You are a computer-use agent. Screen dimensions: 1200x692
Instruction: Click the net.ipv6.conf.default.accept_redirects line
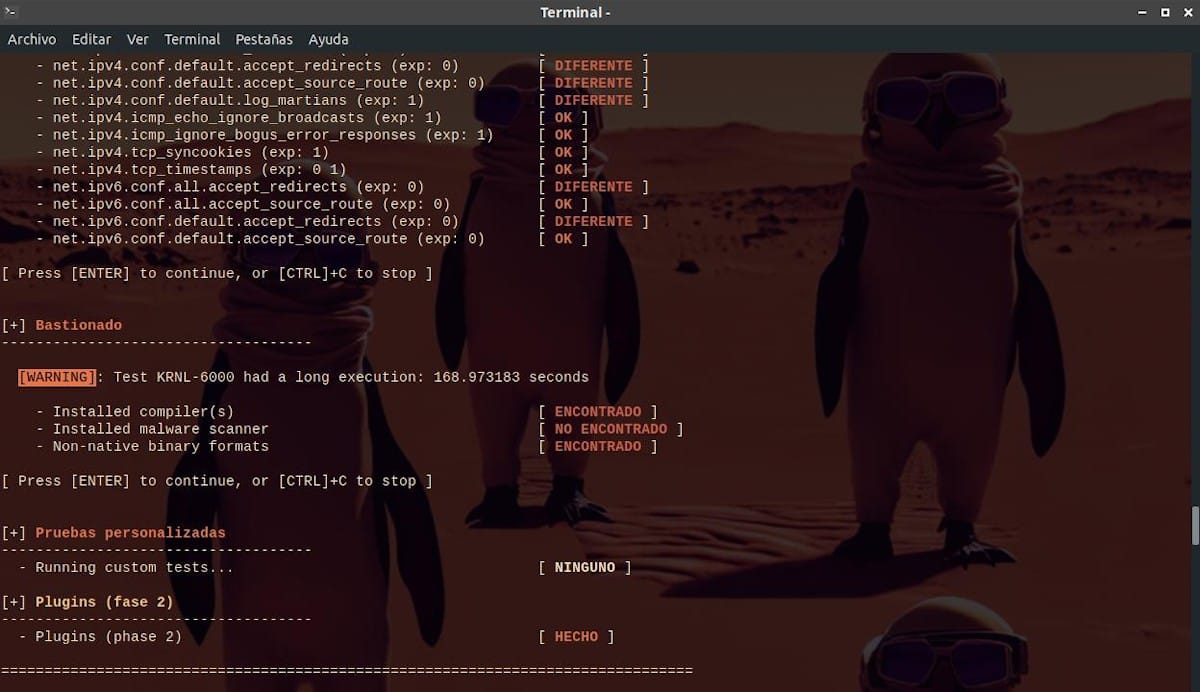coord(247,221)
